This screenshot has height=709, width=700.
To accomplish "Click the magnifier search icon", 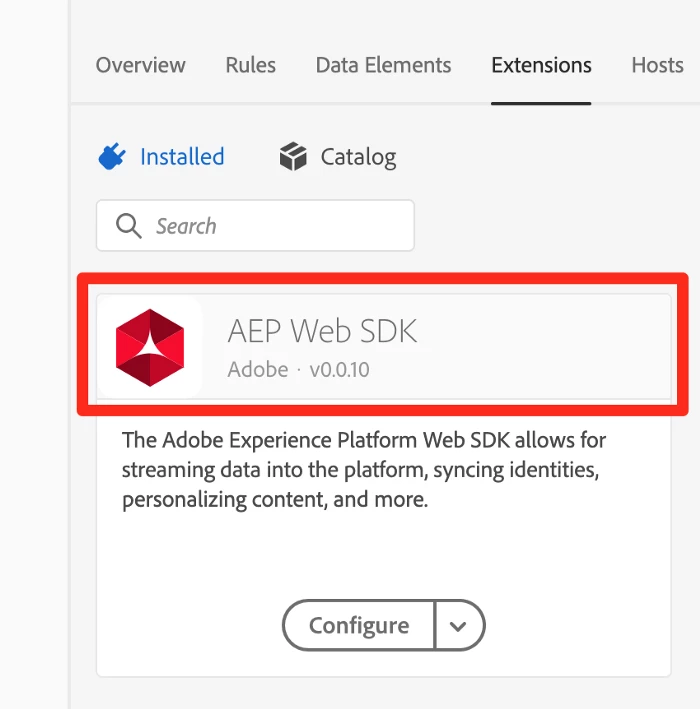I will [x=128, y=226].
